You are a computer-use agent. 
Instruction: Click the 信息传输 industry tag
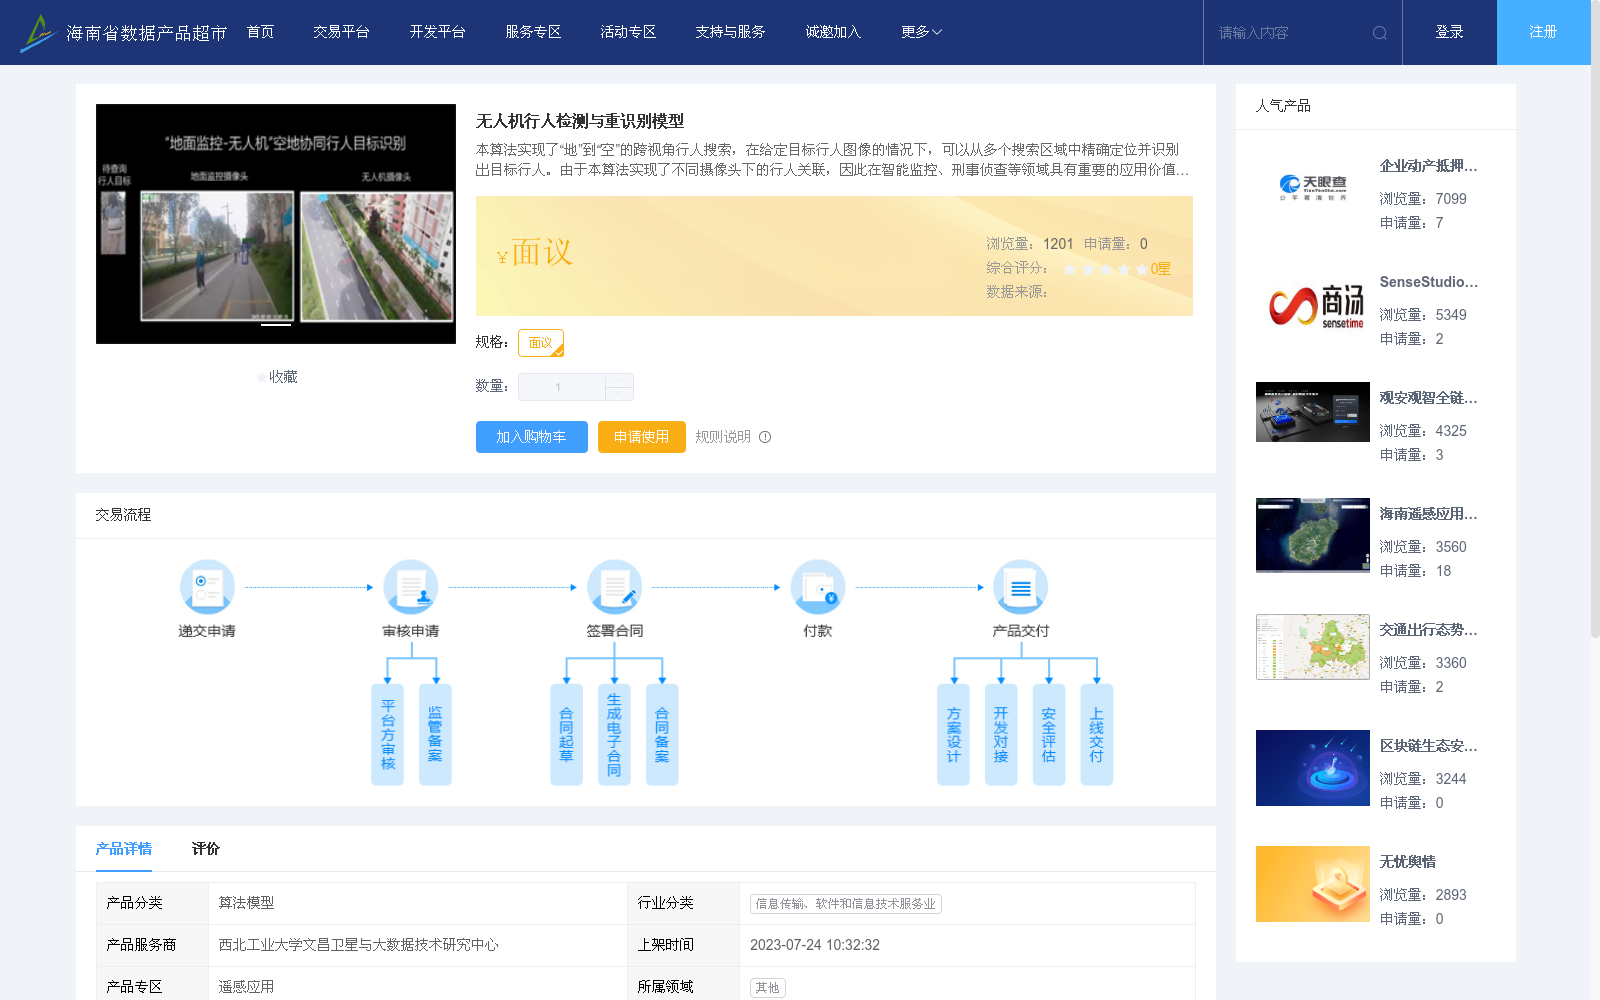point(846,904)
